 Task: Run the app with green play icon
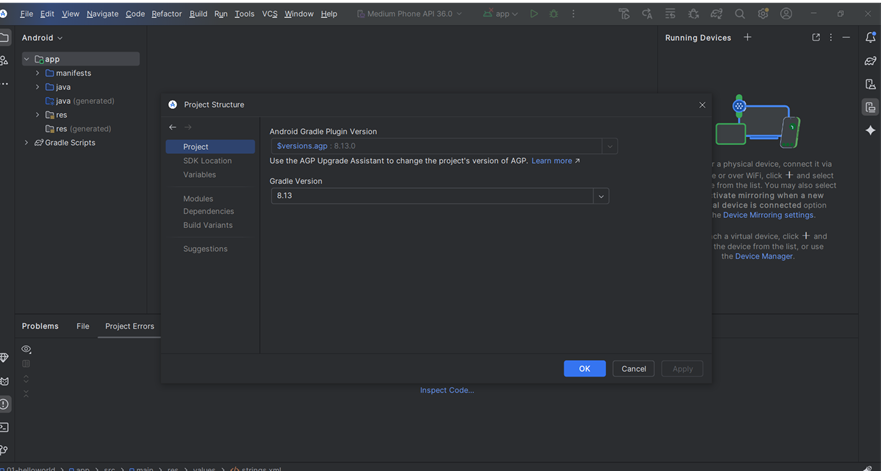coord(534,14)
